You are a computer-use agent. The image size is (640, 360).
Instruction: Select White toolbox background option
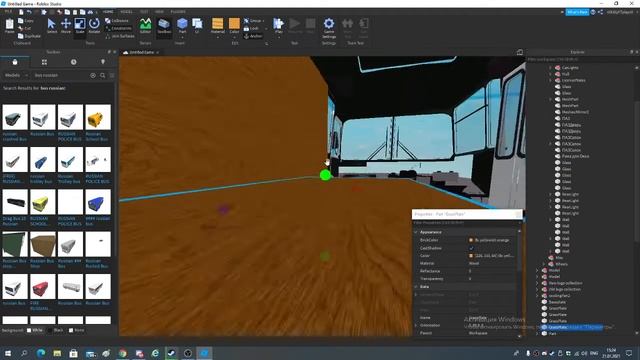(34, 330)
